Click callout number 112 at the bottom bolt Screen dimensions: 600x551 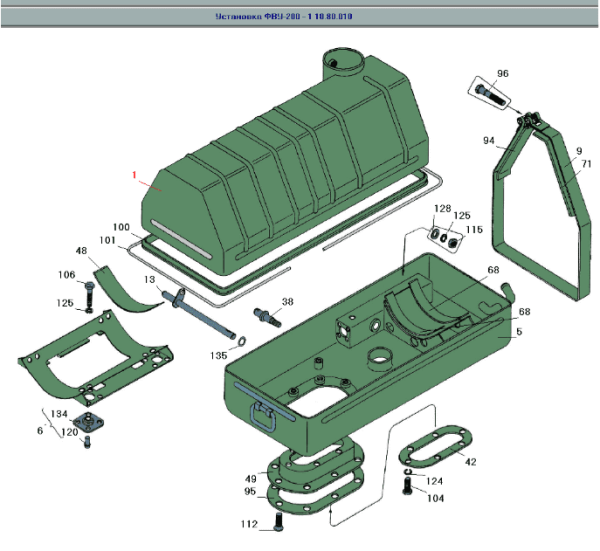pos(248,522)
